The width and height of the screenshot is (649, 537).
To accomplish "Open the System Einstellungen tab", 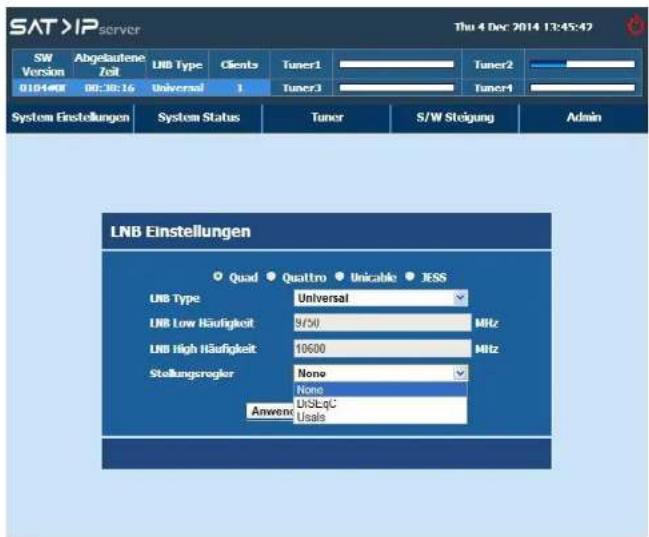I will [70, 118].
